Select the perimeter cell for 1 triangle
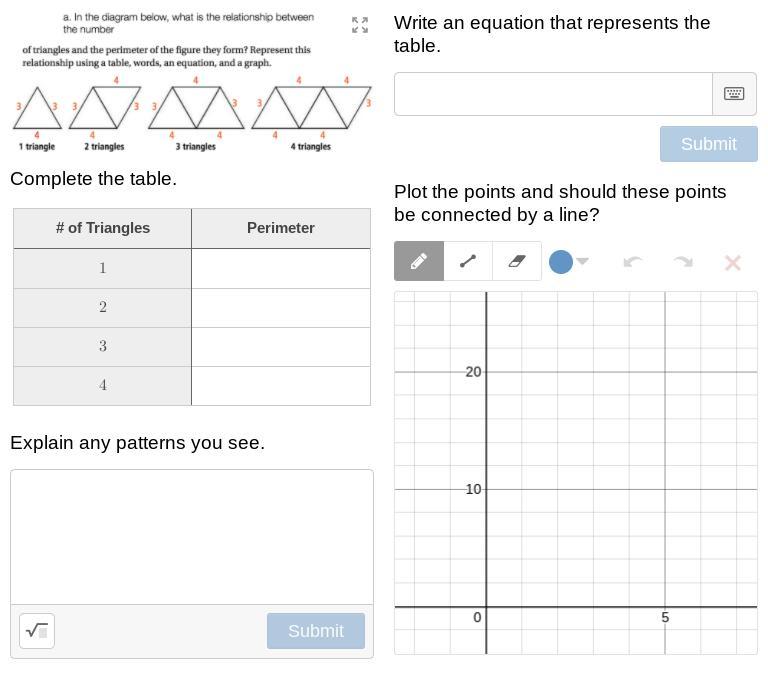Viewport: 768px width, 695px height. (281, 268)
